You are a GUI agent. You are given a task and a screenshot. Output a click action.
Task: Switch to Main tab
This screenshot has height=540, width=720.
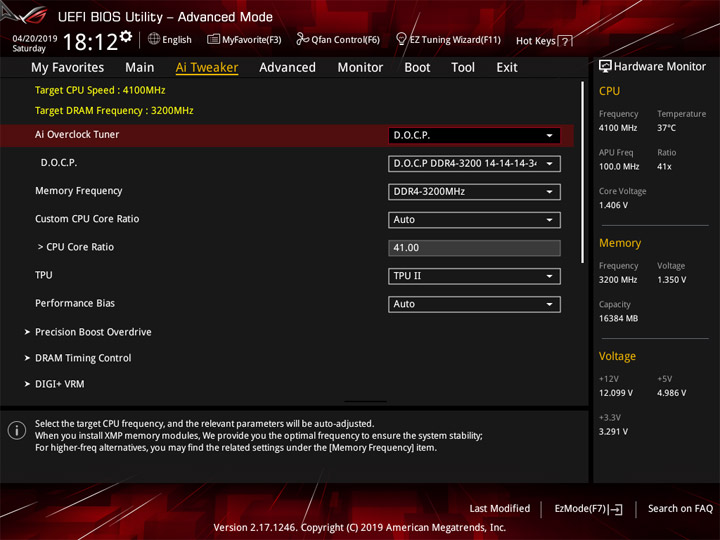point(140,68)
